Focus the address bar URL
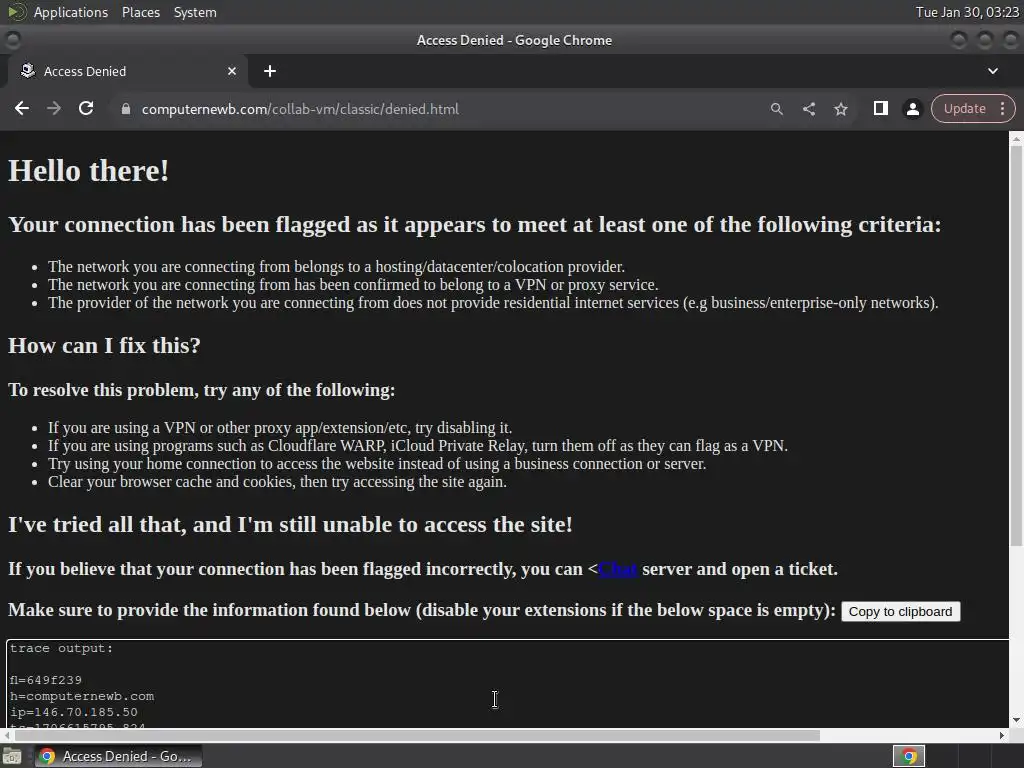This screenshot has height=768, width=1024. (300, 109)
